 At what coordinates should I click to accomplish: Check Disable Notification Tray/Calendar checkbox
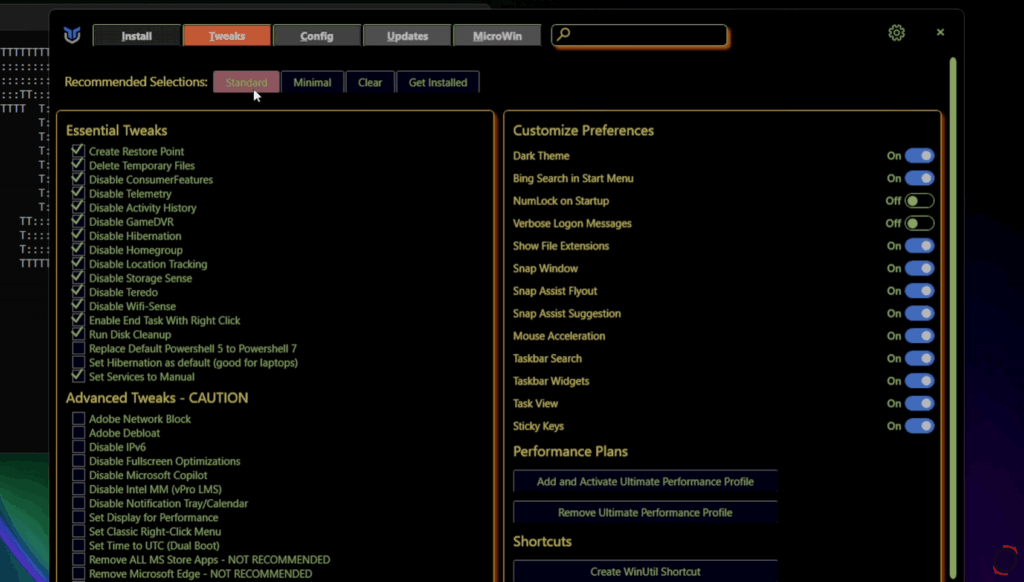click(78, 503)
